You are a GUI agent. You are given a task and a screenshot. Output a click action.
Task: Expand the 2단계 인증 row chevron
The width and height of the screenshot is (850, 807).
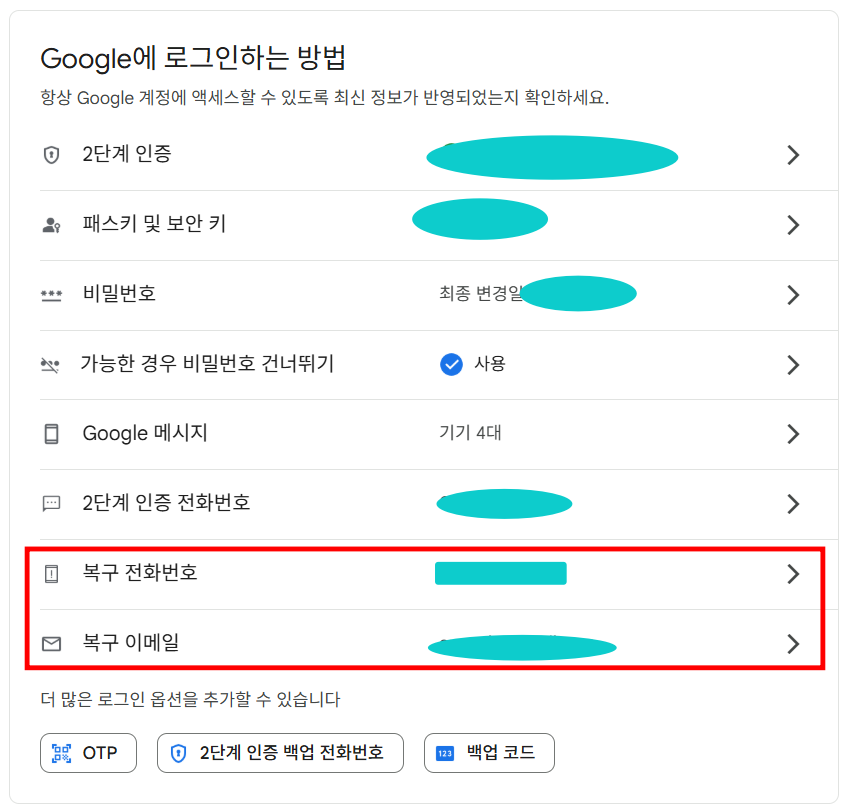click(793, 155)
